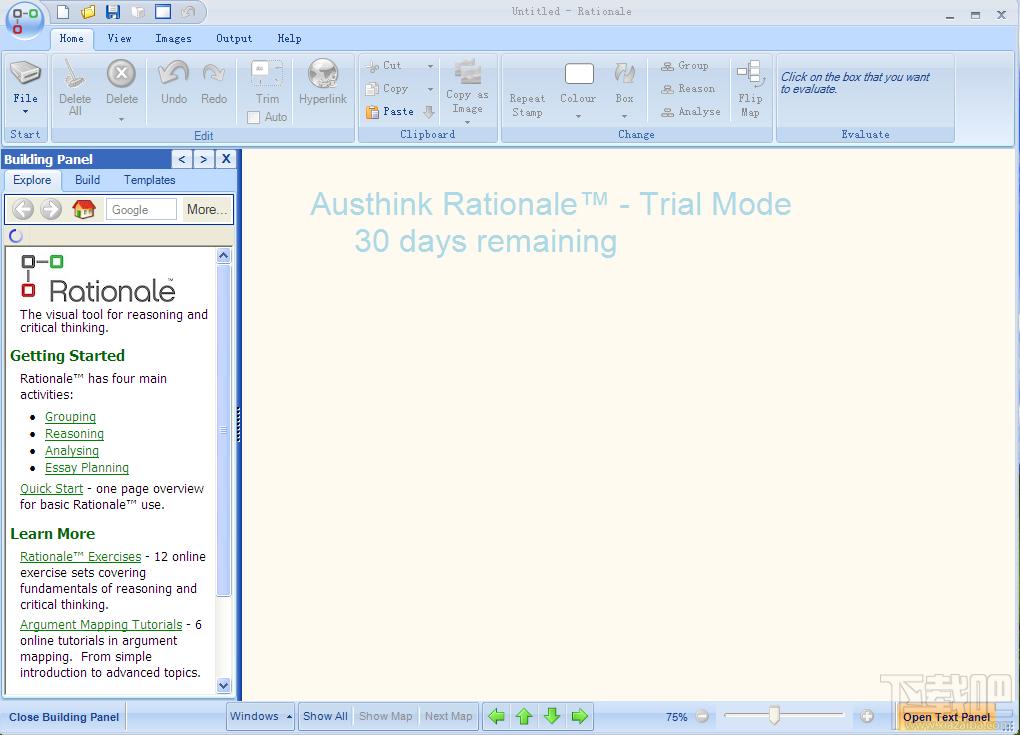Click the Repeat Stamp tool
1020x735 pixels.
click(x=527, y=105)
